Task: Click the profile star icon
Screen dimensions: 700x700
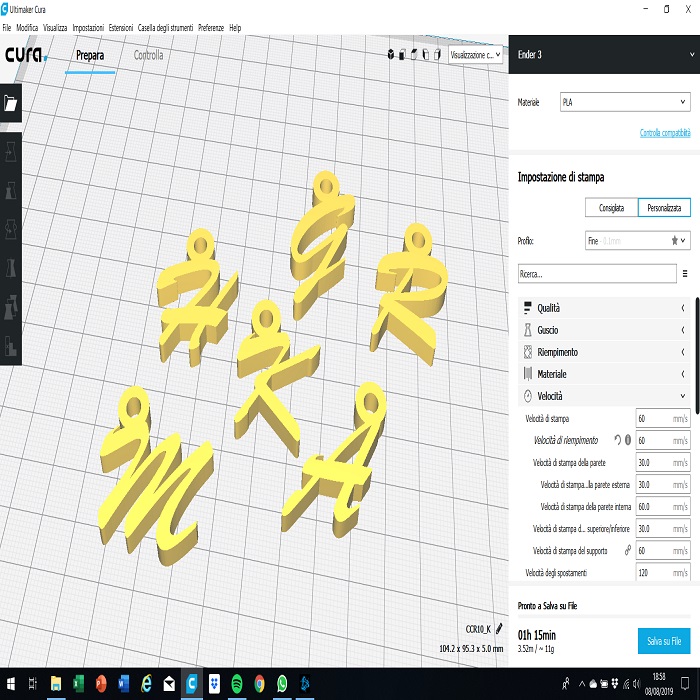Action: click(x=675, y=241)
